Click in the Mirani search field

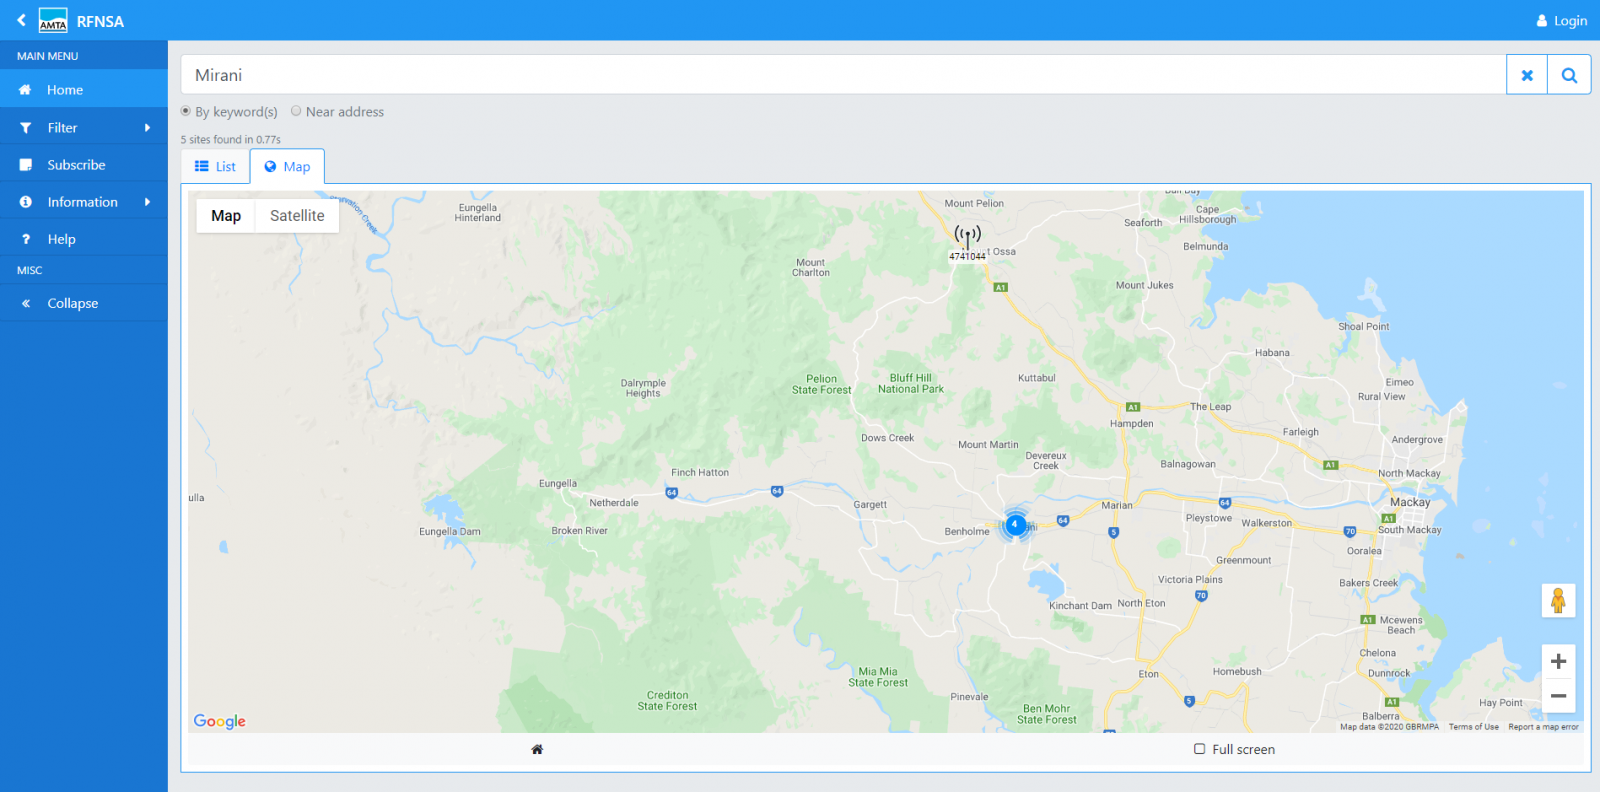click(x=843, y=75)
